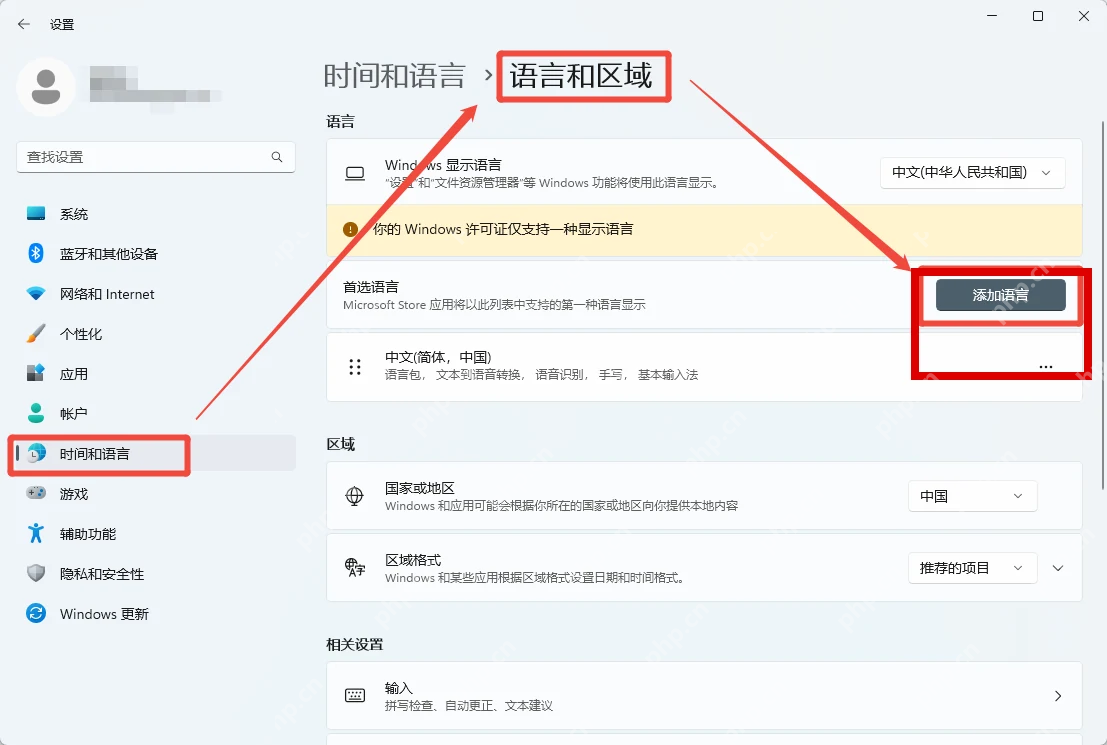Click the 隐私和安全性 shield icon

coord(36,573)
